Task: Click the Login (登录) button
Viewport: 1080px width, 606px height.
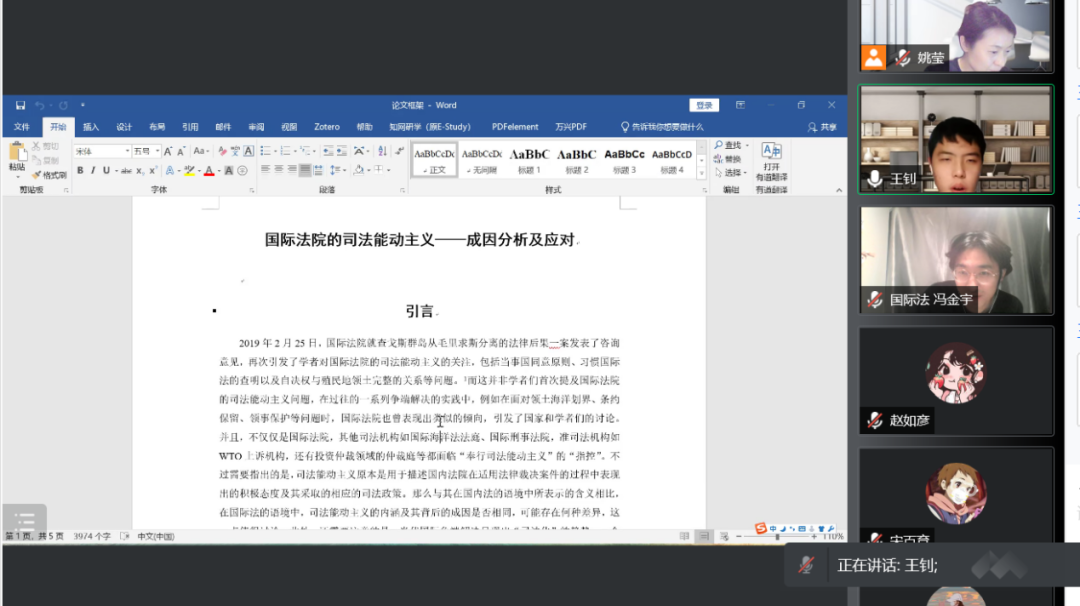Action: point(704,105)
